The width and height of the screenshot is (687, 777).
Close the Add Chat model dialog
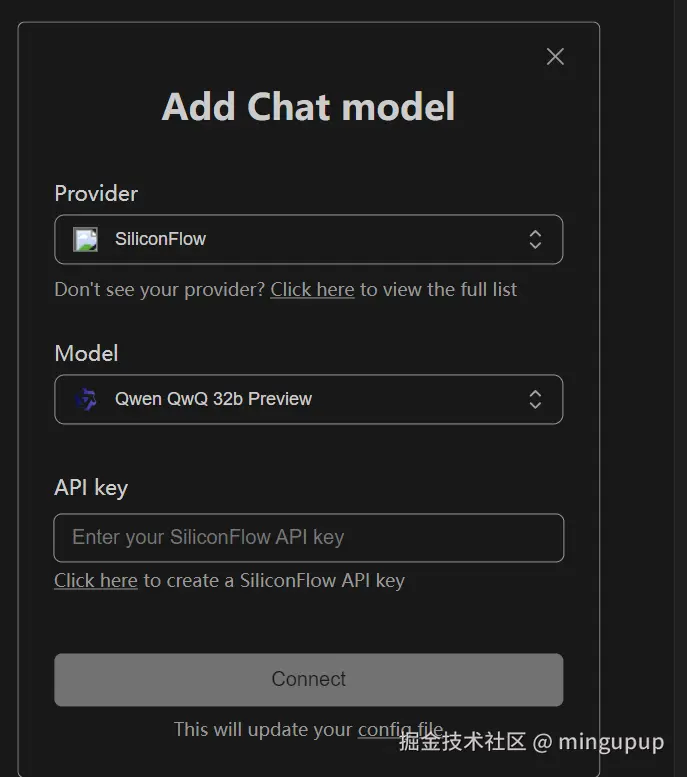coord(555,57)
